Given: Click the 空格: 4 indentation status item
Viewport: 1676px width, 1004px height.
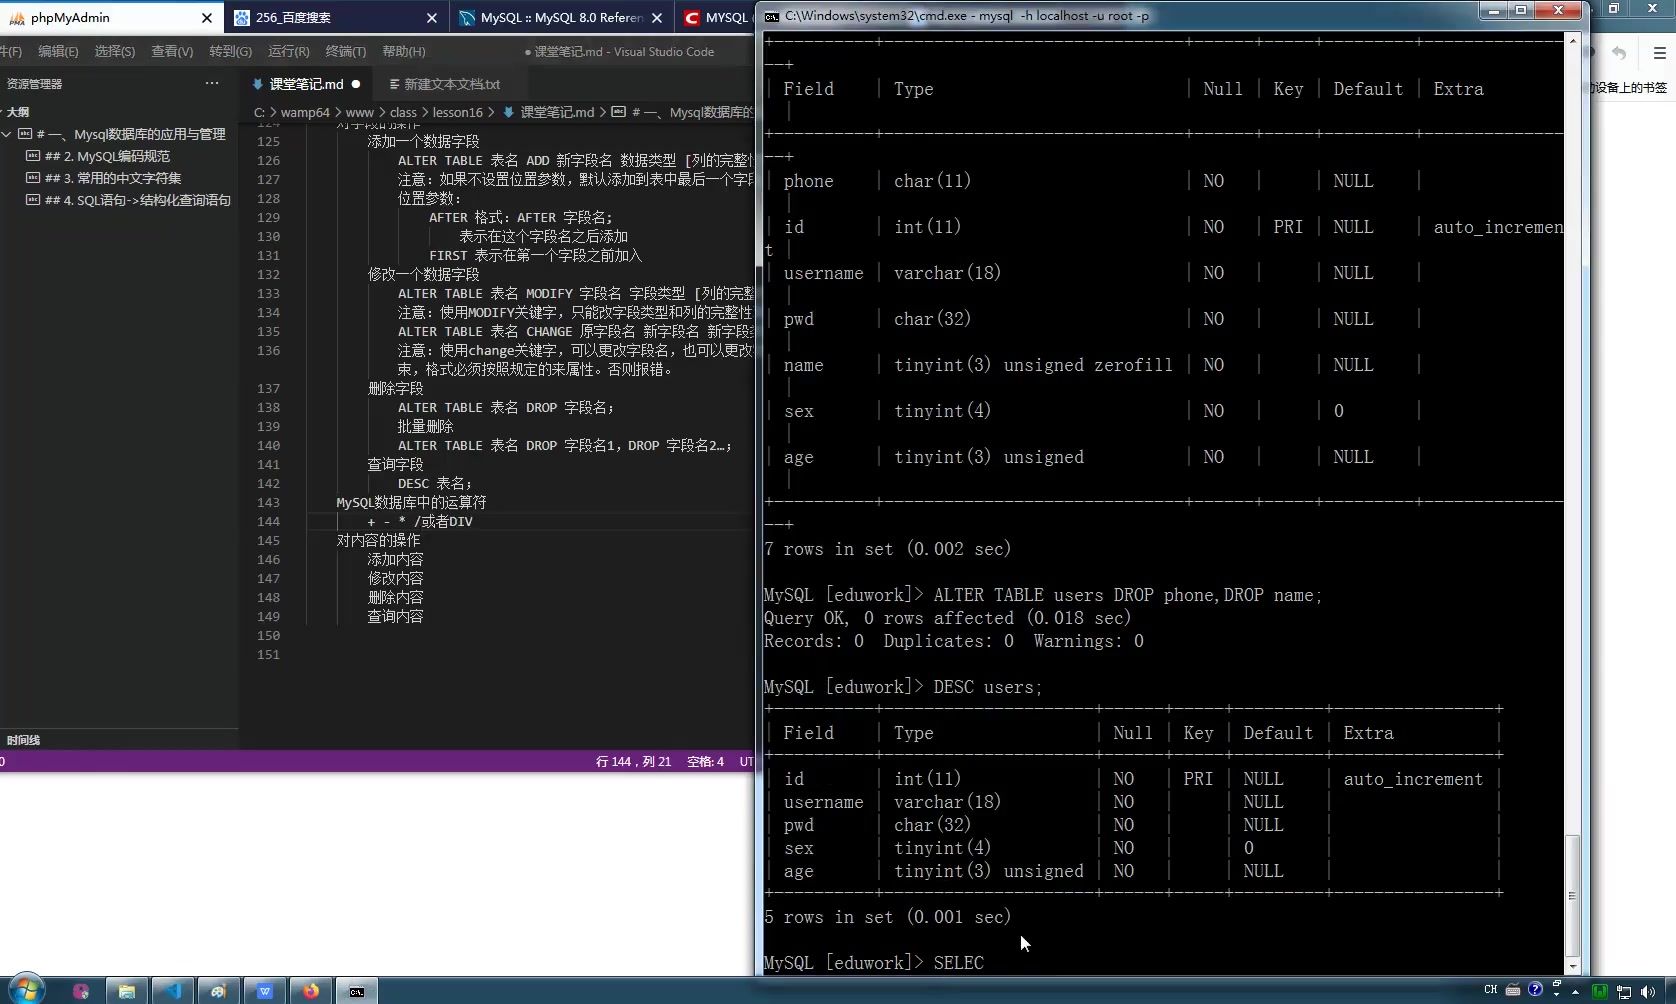Looking at the screenshot, I should coord(705,762).
